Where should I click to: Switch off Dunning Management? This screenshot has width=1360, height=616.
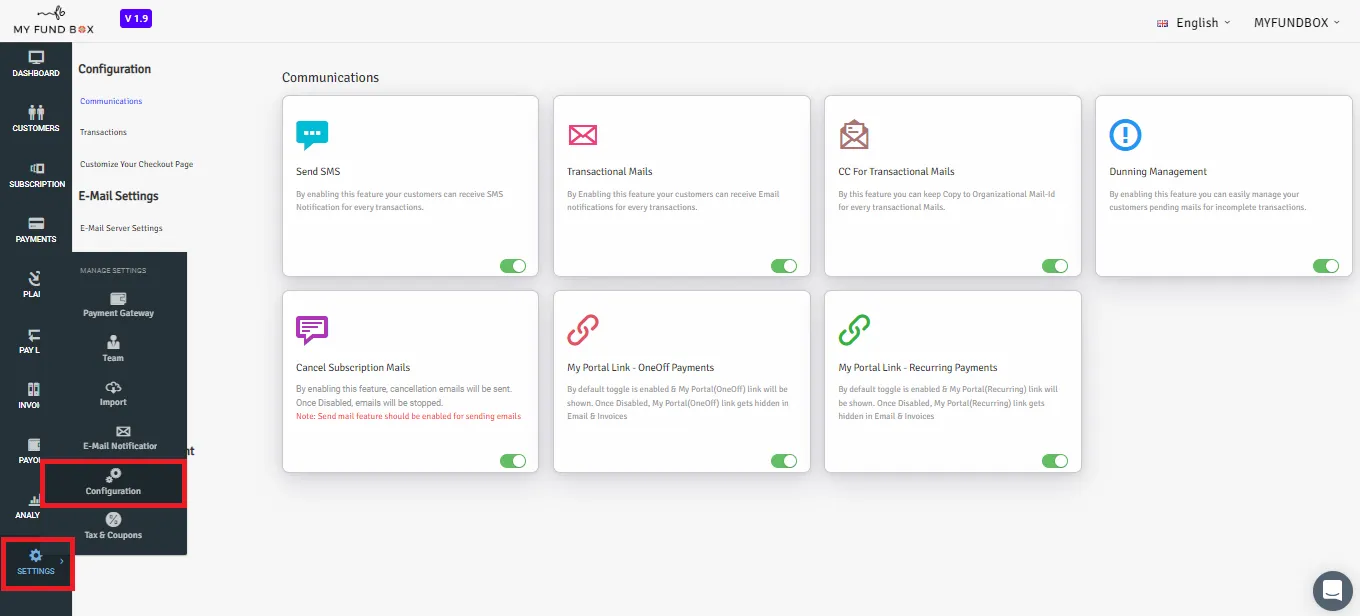click(1326, 266)
